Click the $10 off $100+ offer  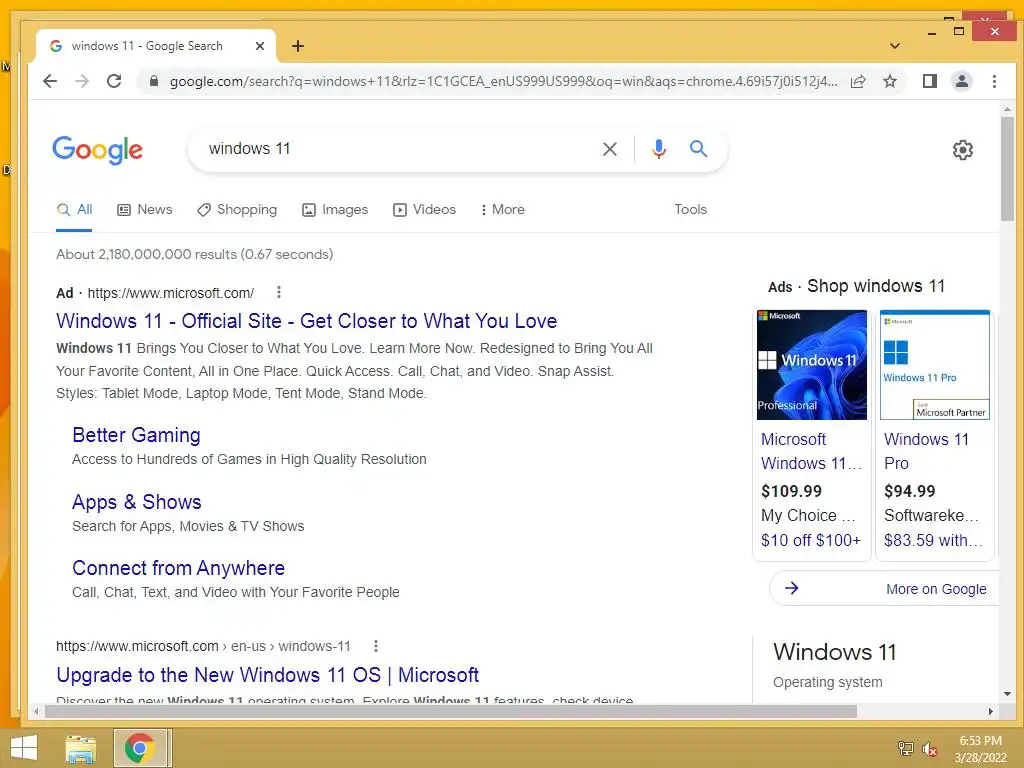pyautogui.click(x=810, y=541)
